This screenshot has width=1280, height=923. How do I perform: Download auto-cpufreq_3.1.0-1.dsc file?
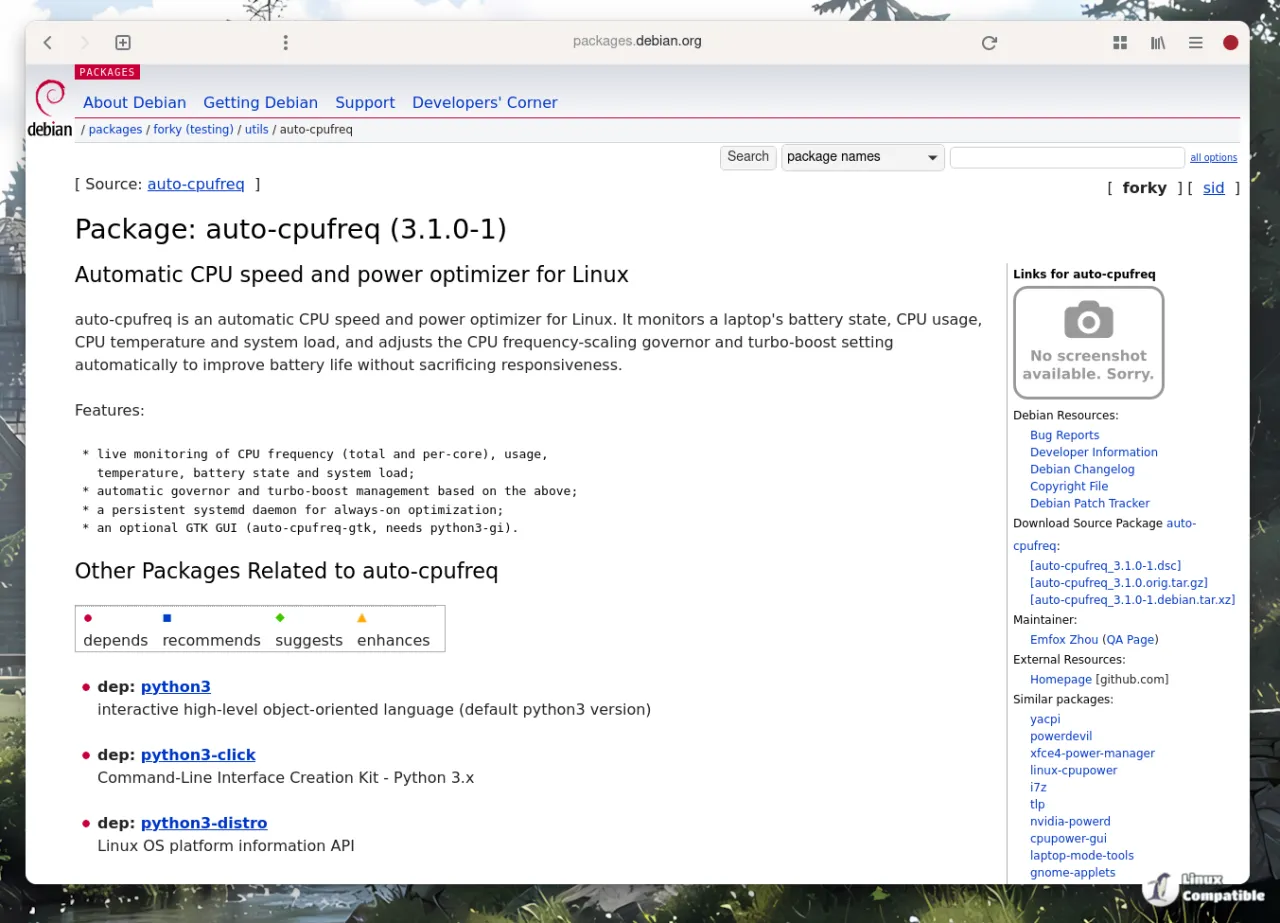pos(1105,566)
